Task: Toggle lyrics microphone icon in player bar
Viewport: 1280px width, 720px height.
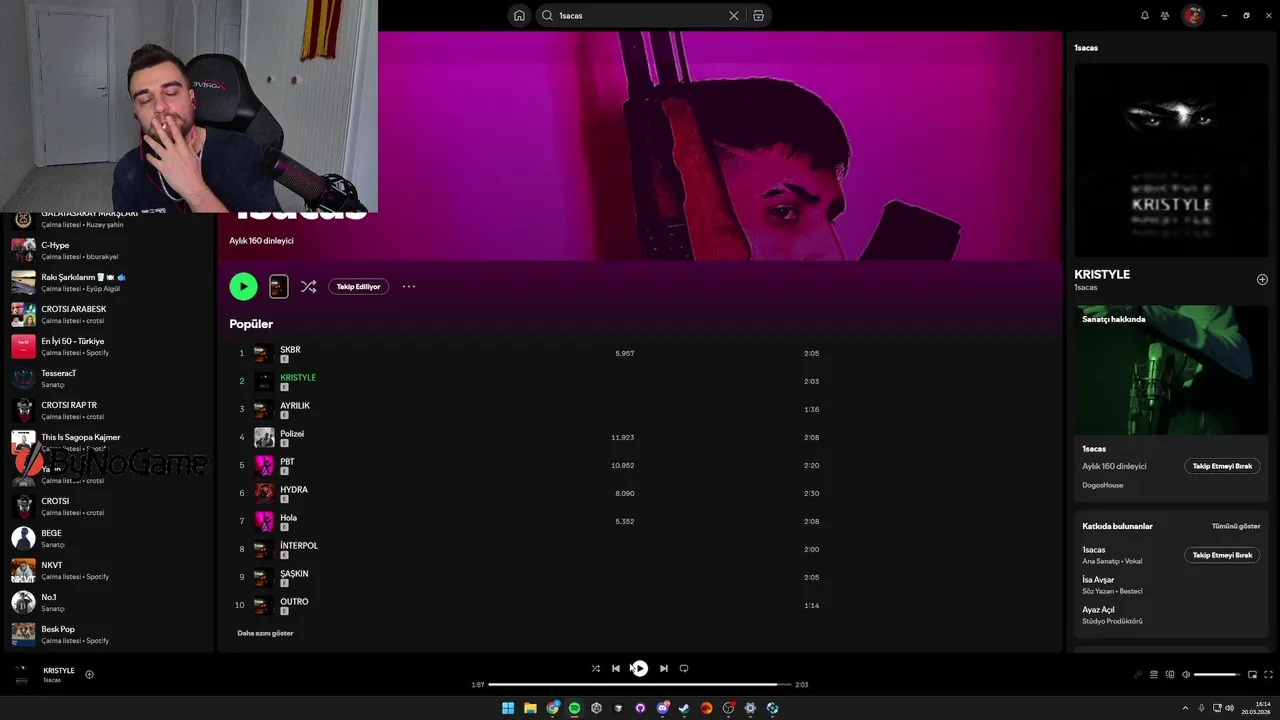Action: click(1138, 674)
